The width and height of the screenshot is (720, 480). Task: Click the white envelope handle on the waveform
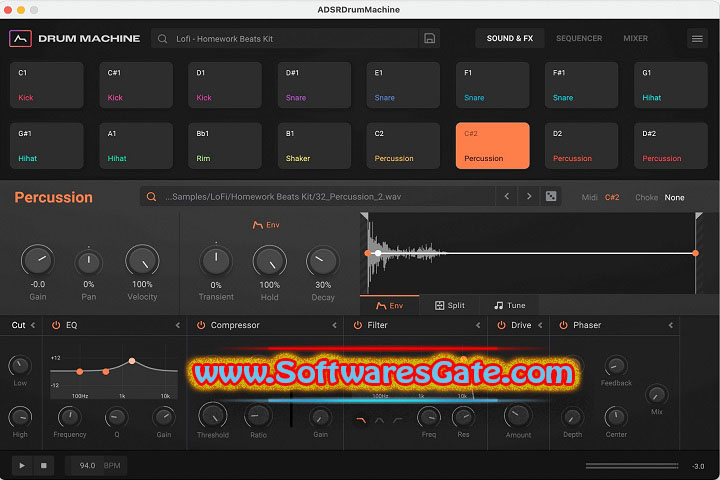click(x=378, y=253)
